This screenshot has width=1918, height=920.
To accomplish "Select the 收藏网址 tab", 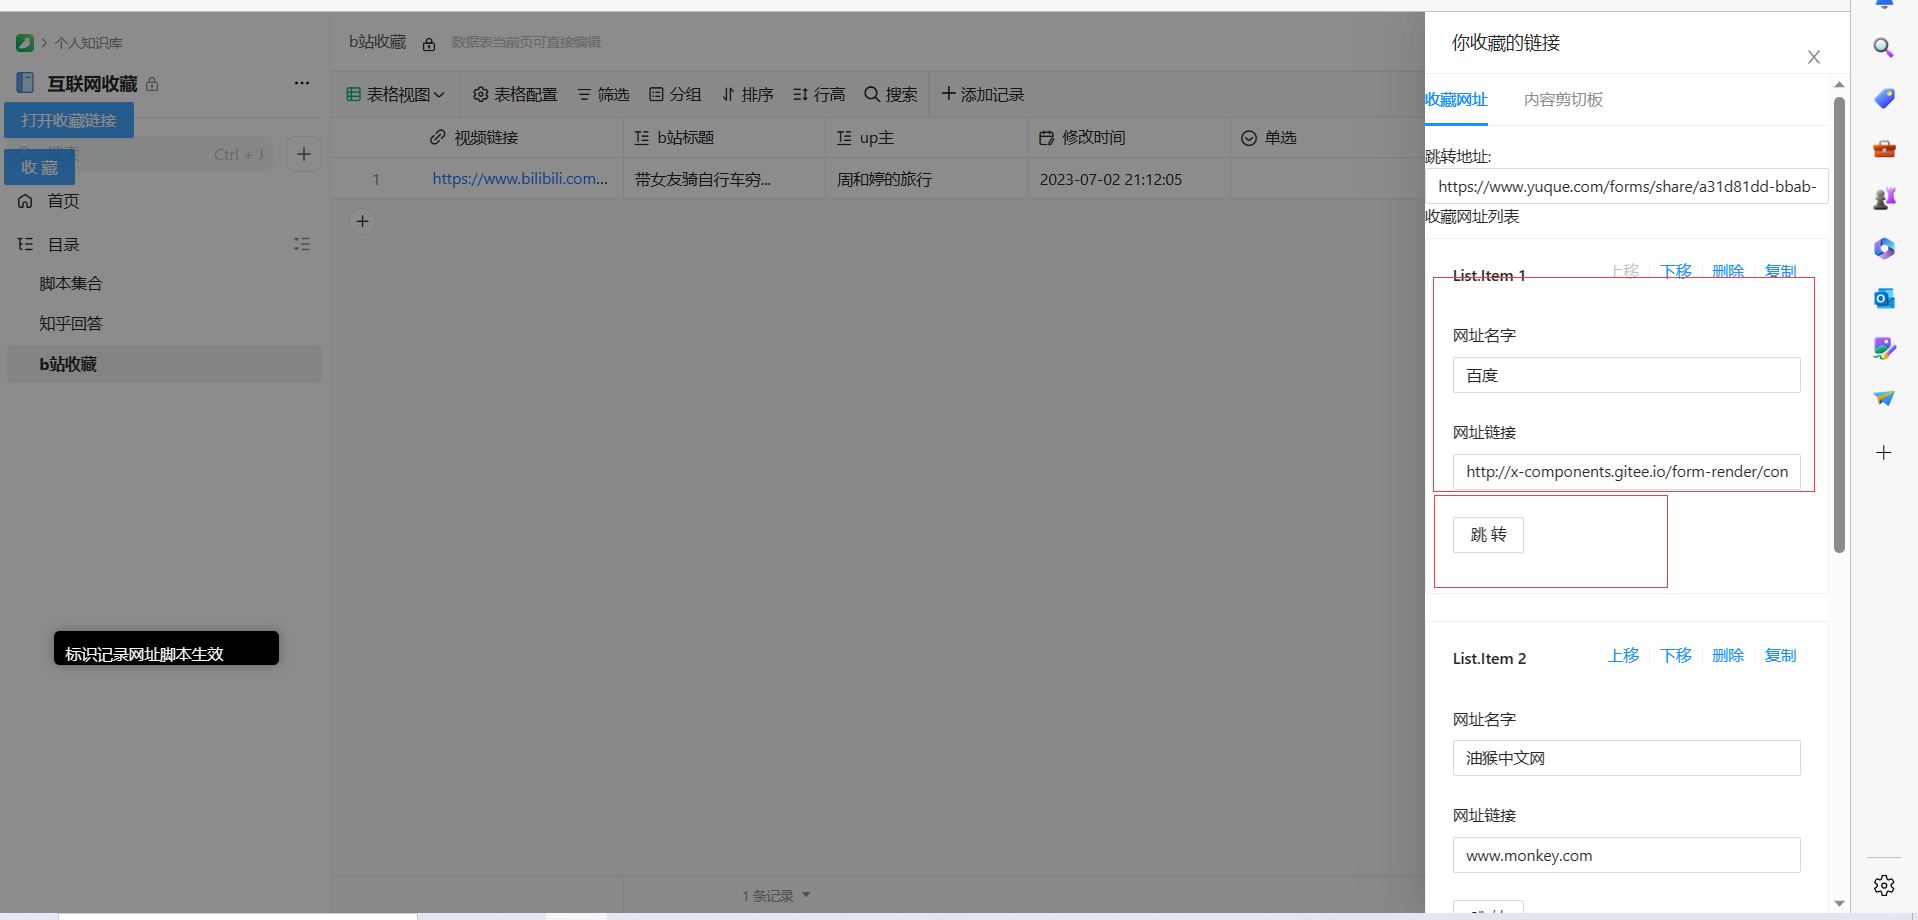I will (1457, 100).
